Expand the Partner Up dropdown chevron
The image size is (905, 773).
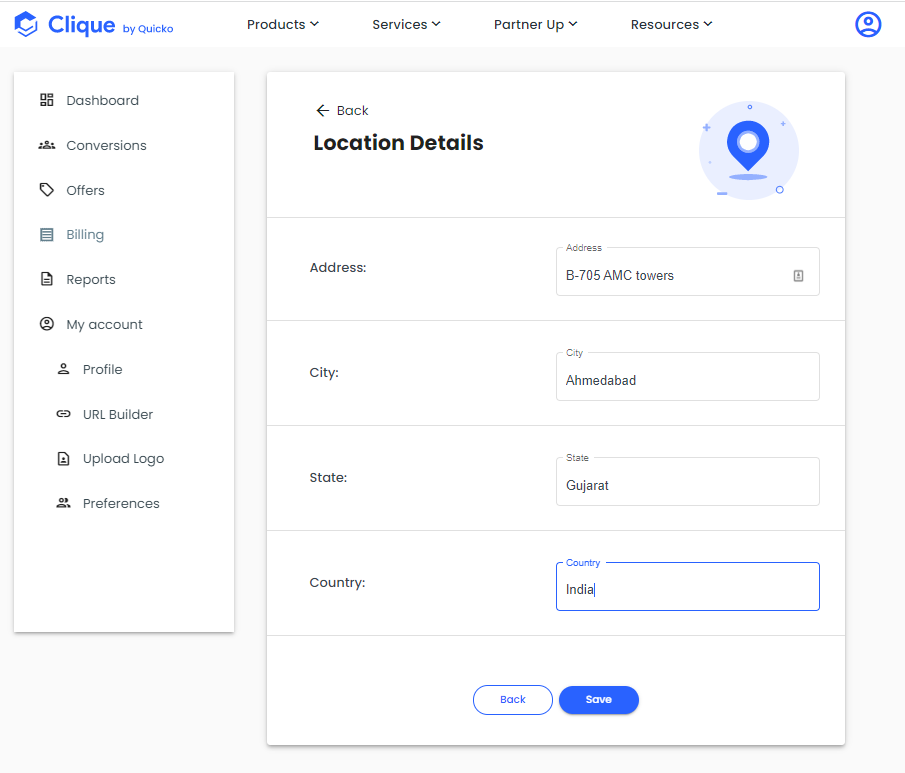coord(573,24)
